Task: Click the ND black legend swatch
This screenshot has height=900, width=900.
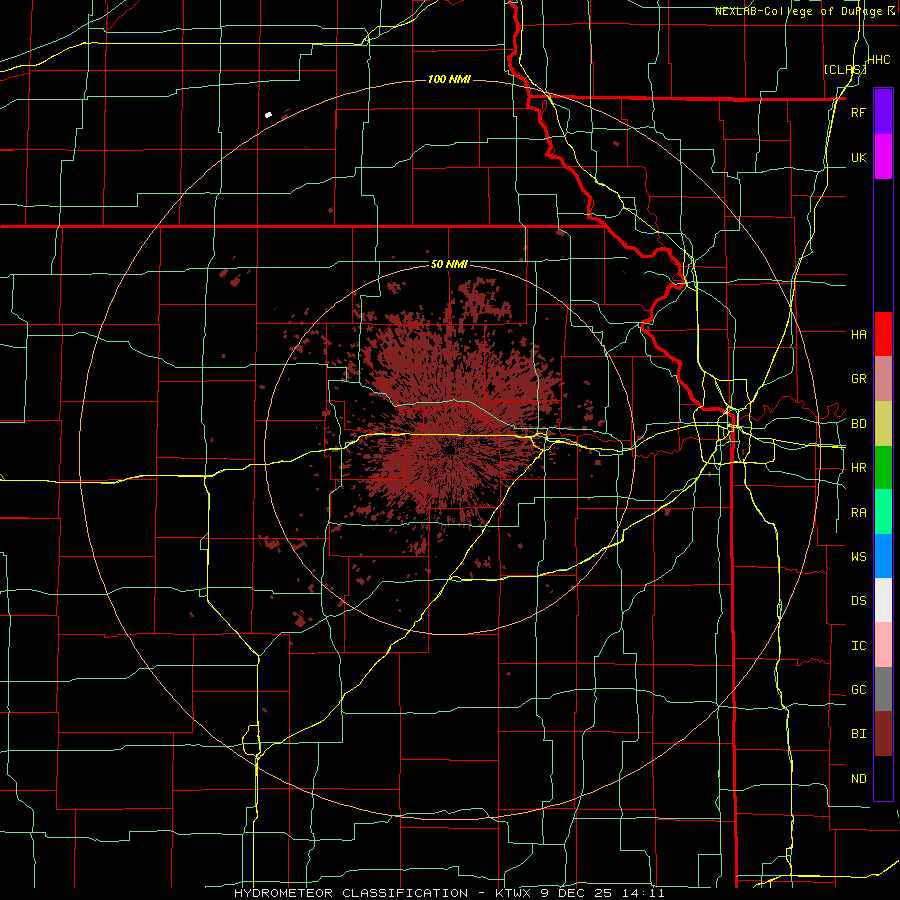Action: [x=883, y=778]
